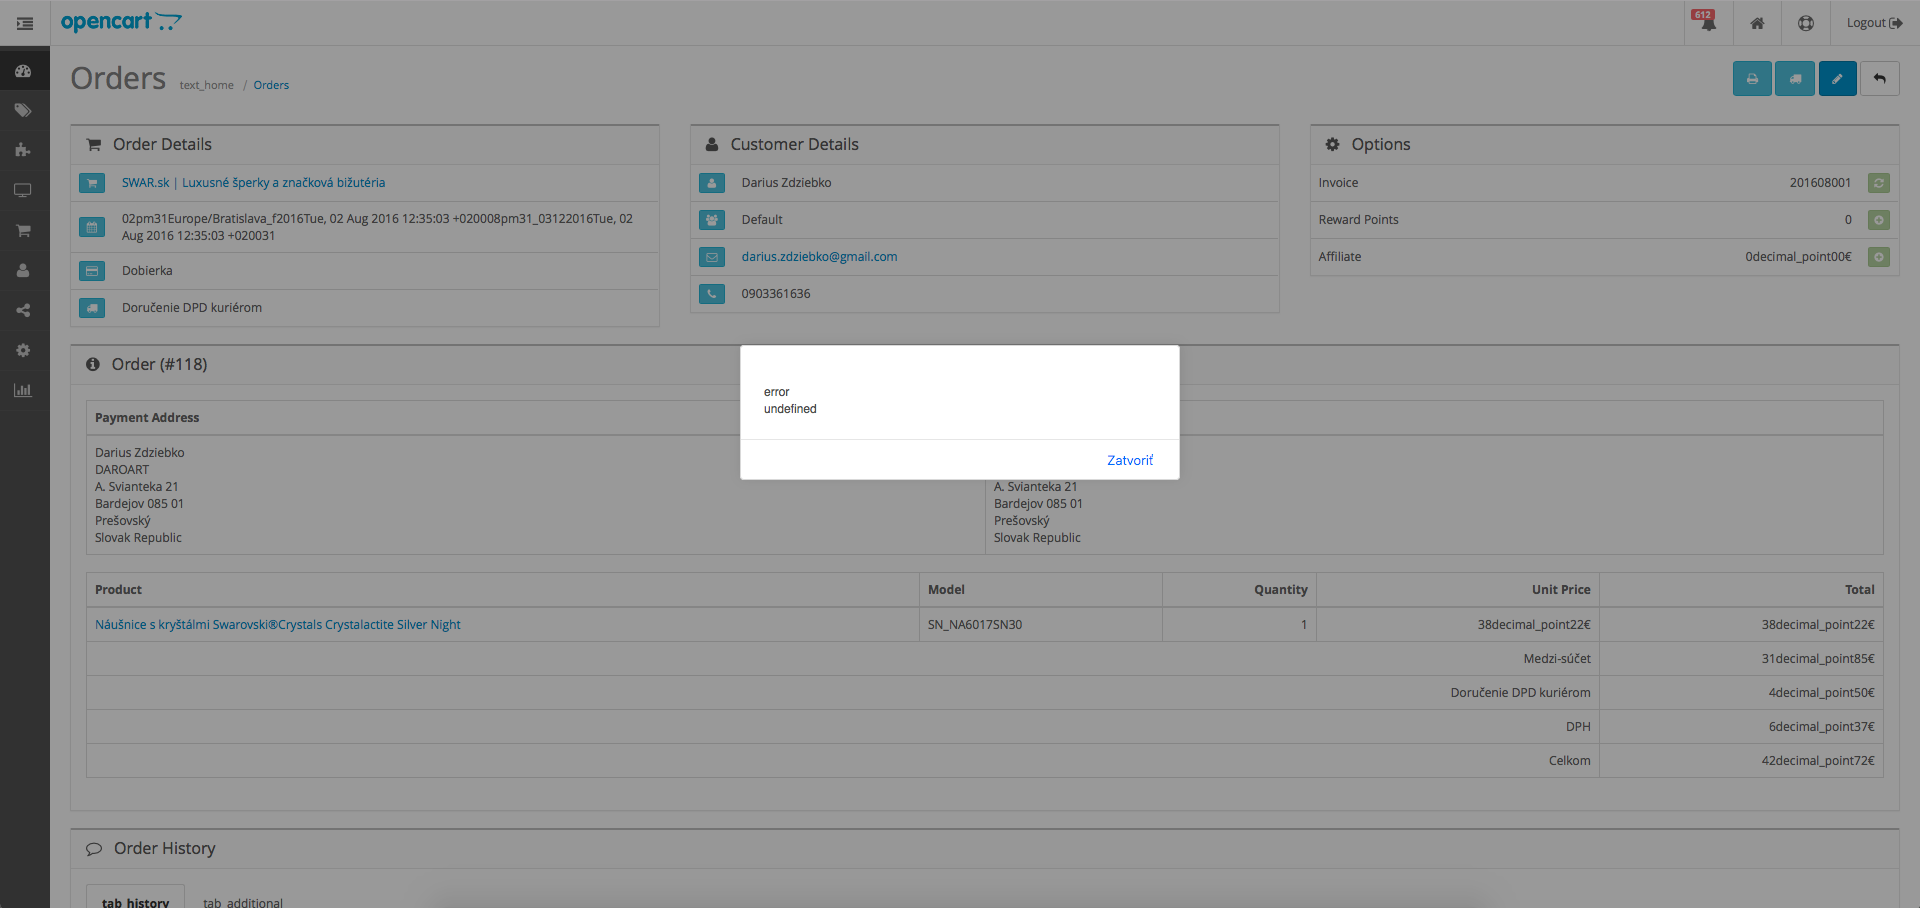Click the Payment Address heading
This screenshot has height=908, width=1920.
(x=147, y=418)
